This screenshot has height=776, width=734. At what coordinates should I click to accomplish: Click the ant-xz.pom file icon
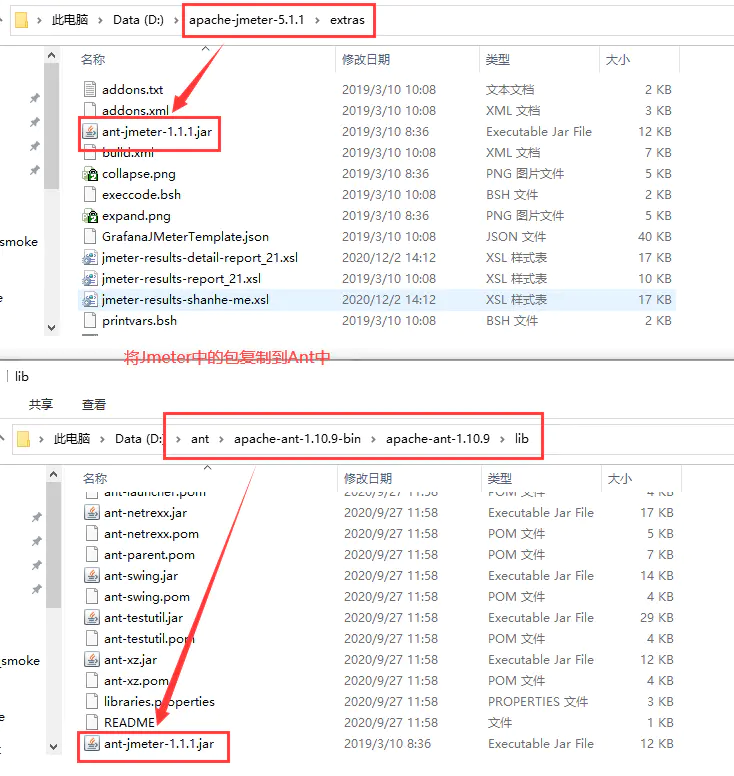tap(92, 680)
